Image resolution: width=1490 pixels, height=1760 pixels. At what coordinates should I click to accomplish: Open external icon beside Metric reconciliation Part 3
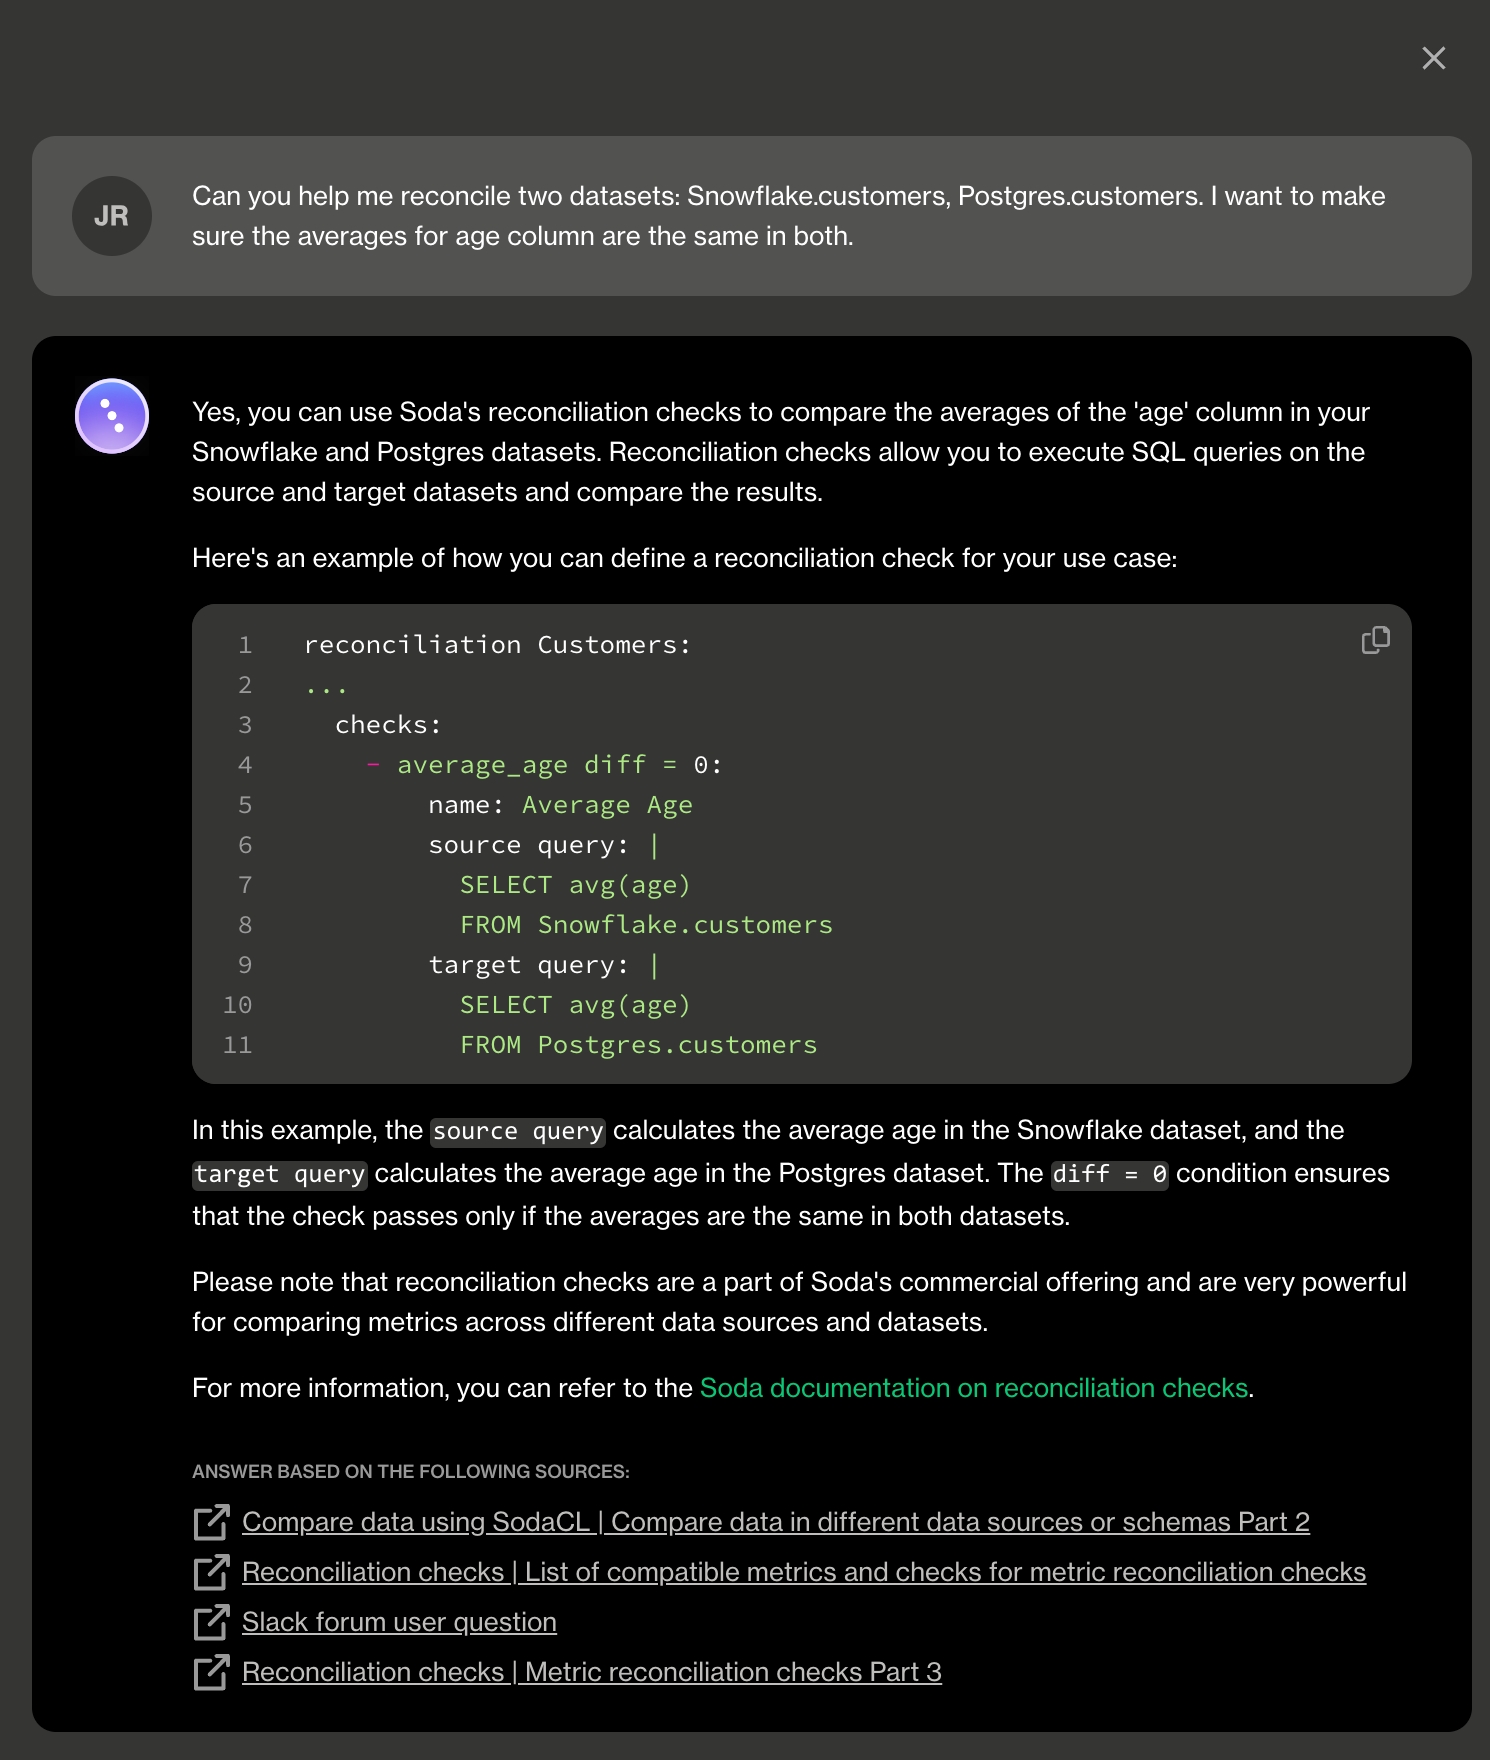[x=211, y=1672]
